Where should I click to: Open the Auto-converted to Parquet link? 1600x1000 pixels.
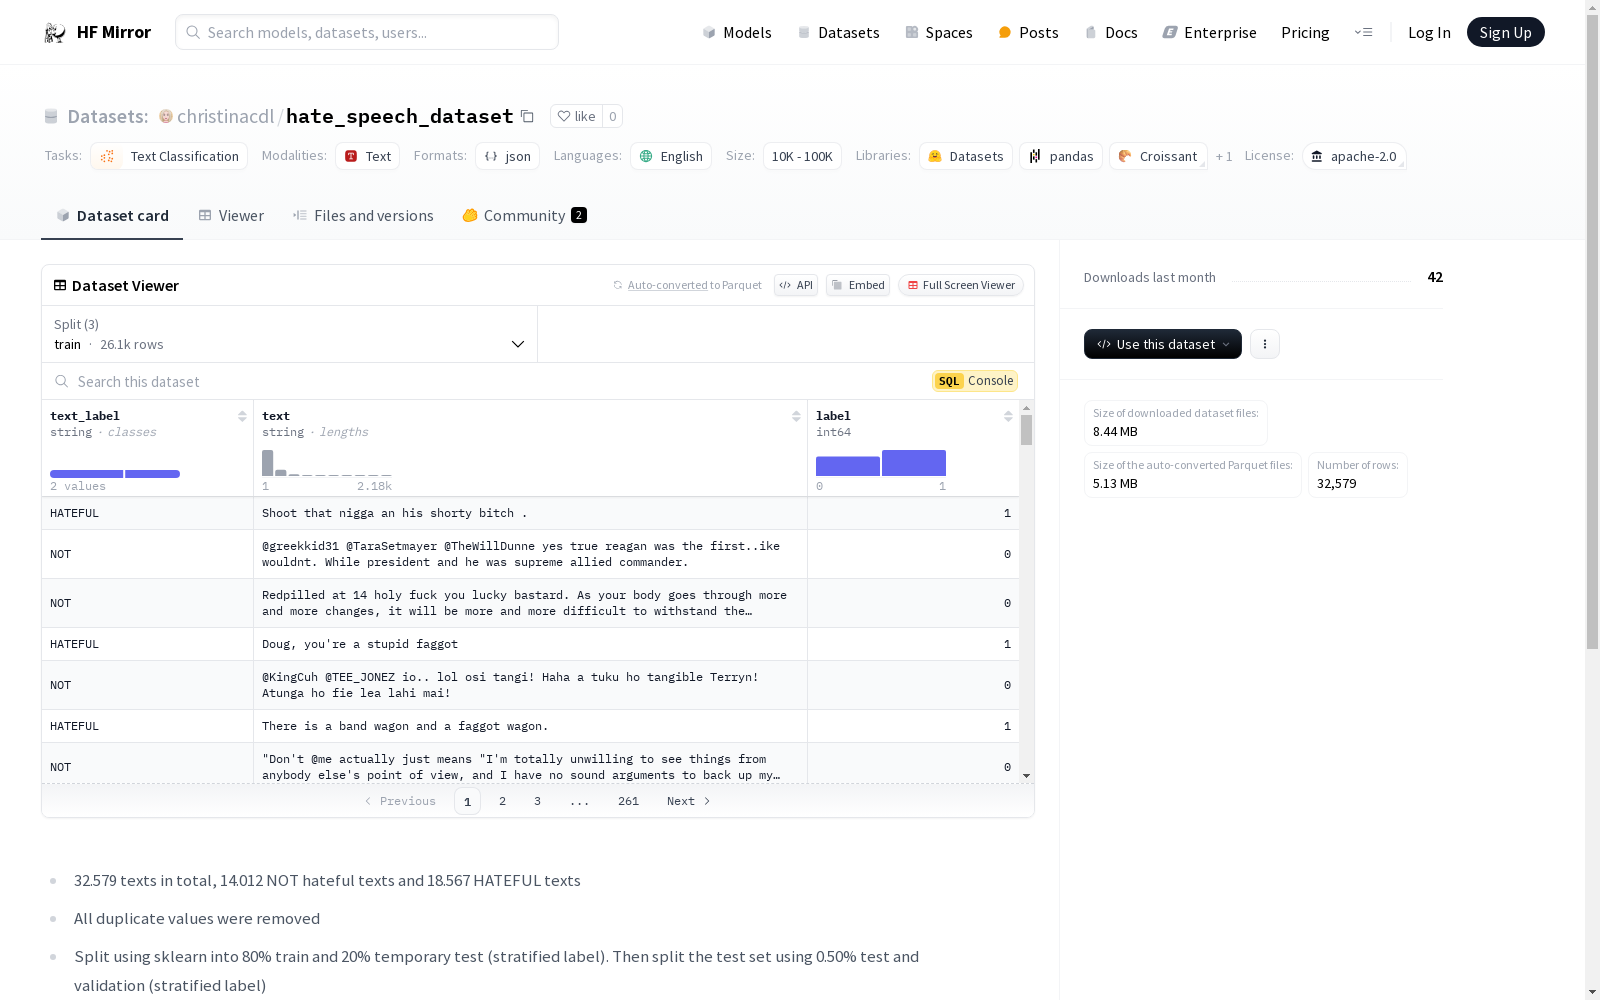point(687,286)
